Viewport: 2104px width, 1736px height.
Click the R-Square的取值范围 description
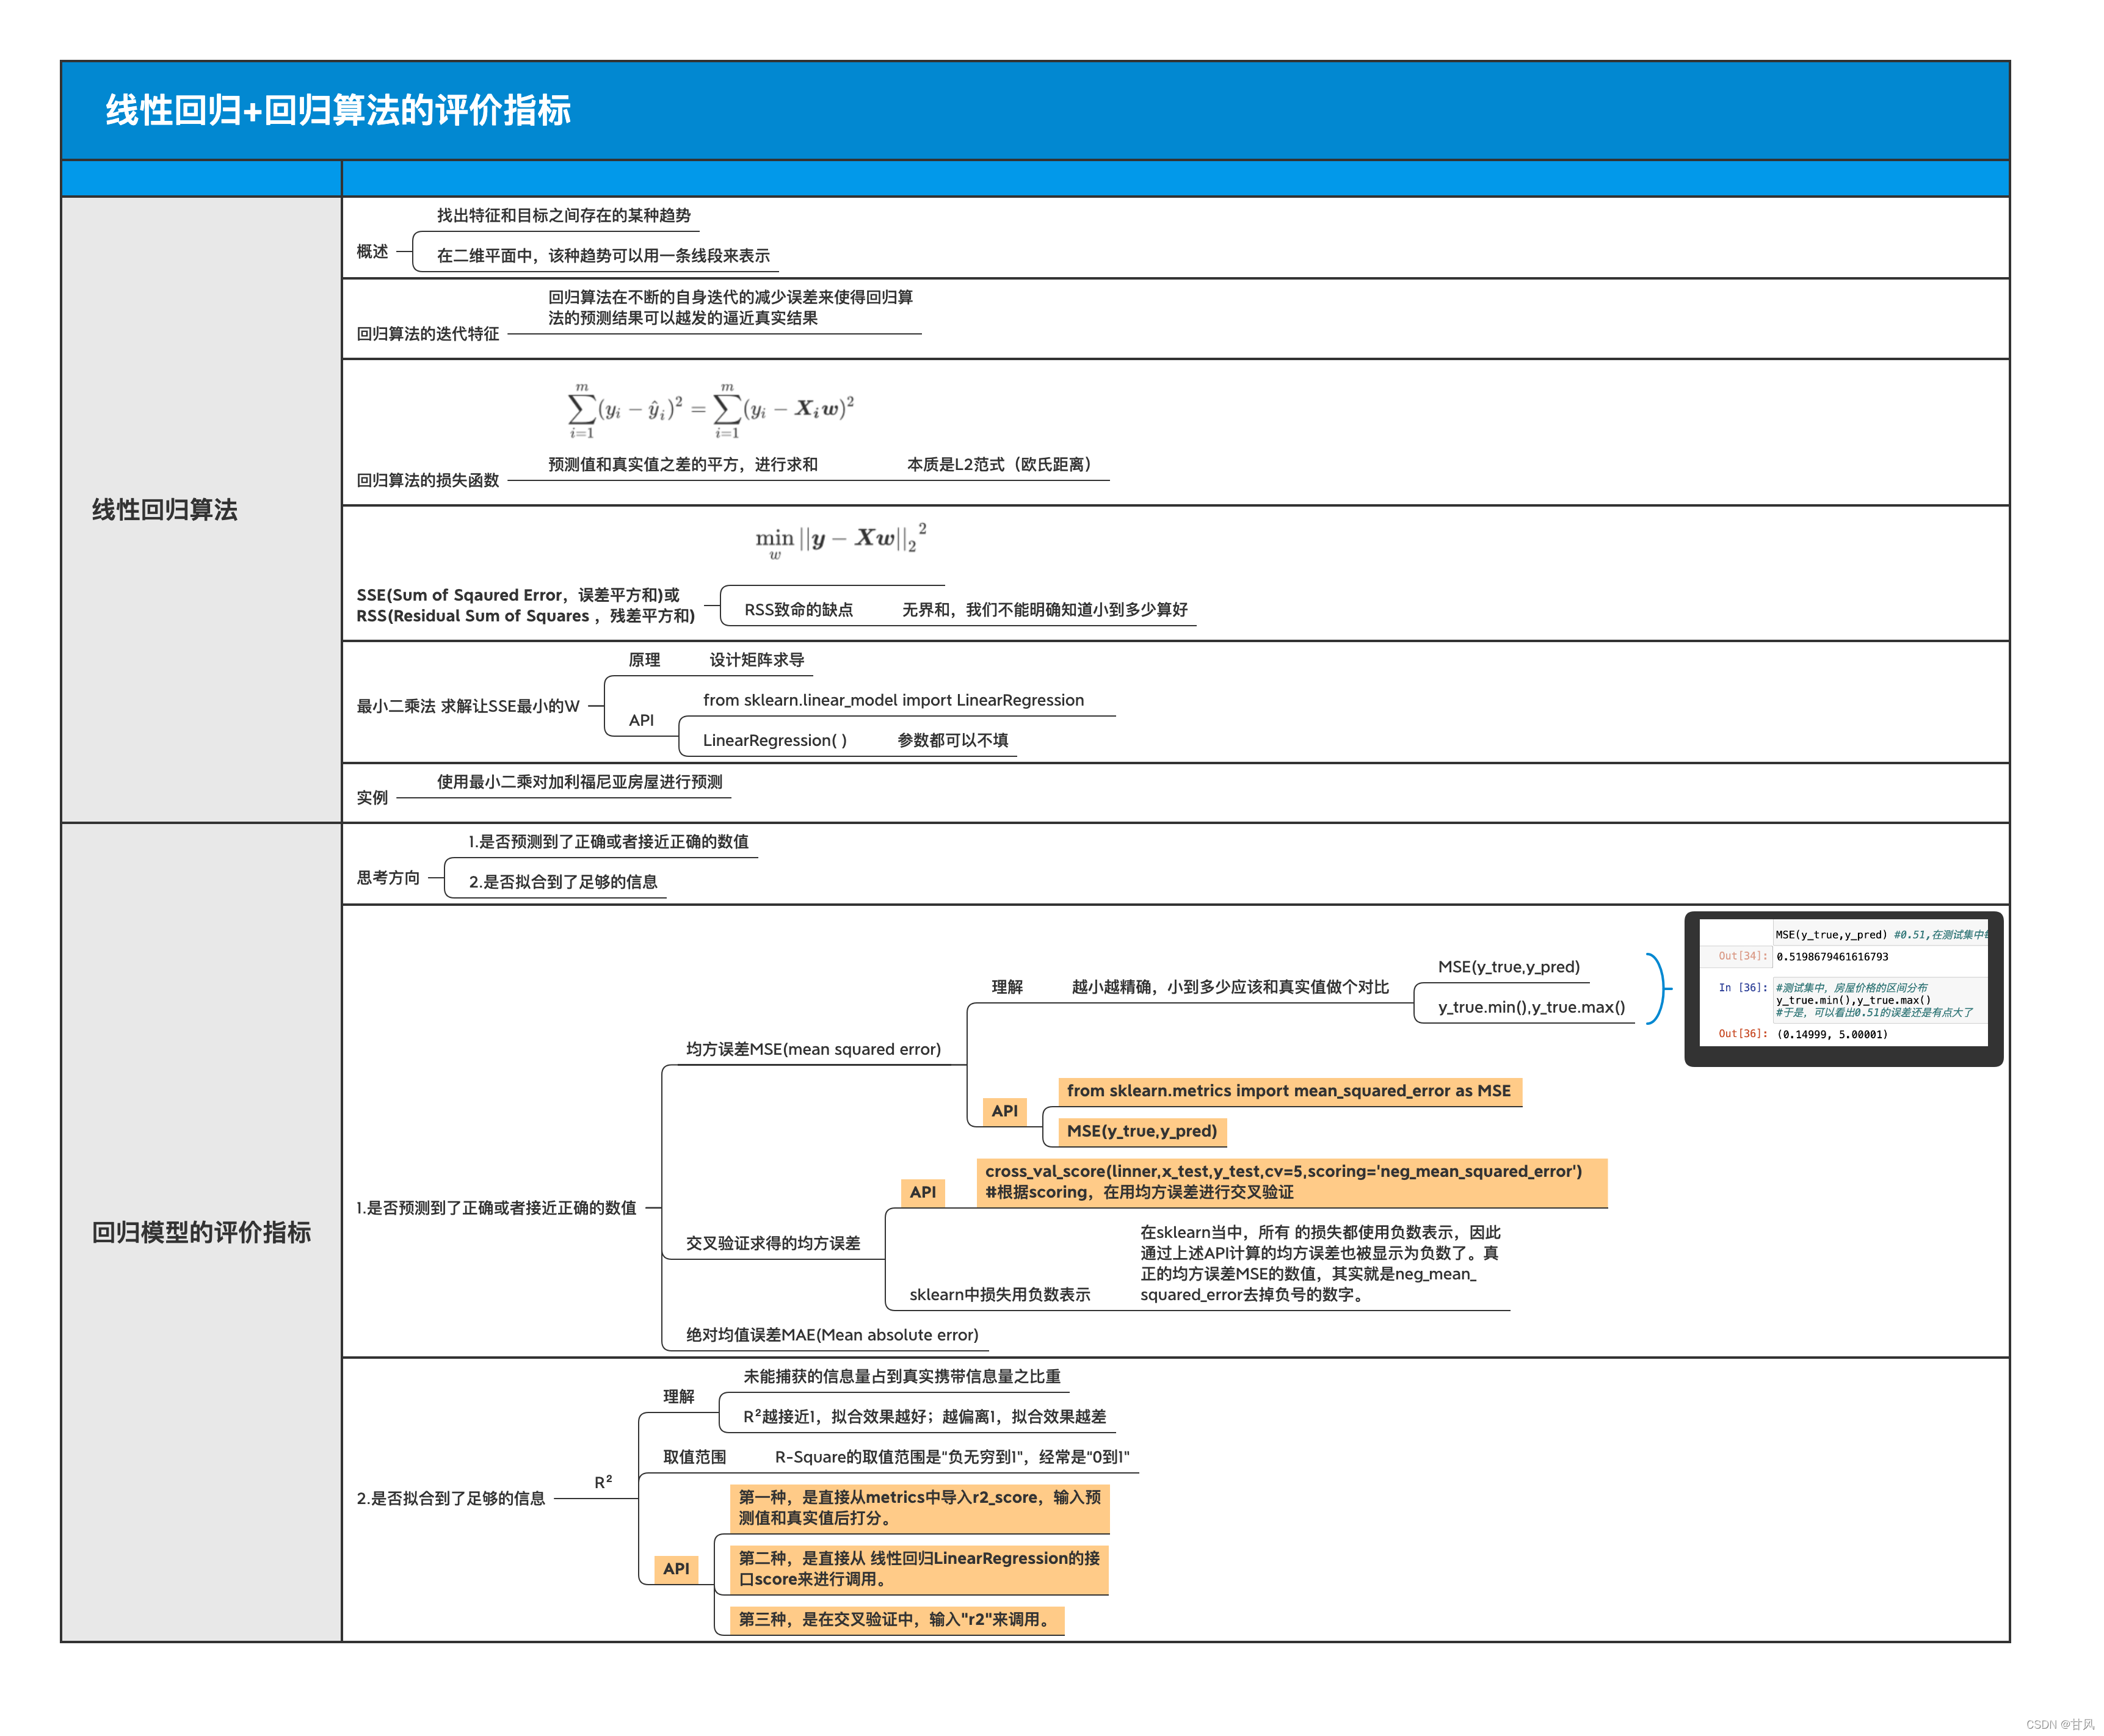(x=952, y=1457)
